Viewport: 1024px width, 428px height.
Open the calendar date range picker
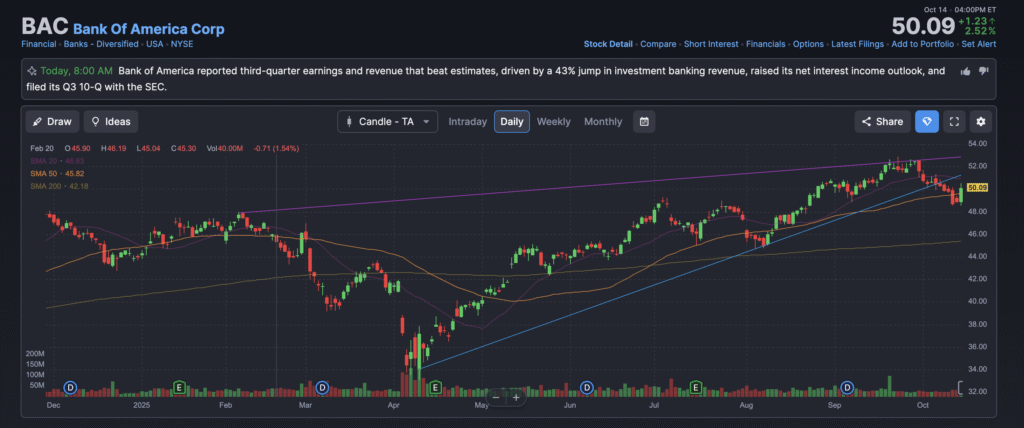(645, 122)
